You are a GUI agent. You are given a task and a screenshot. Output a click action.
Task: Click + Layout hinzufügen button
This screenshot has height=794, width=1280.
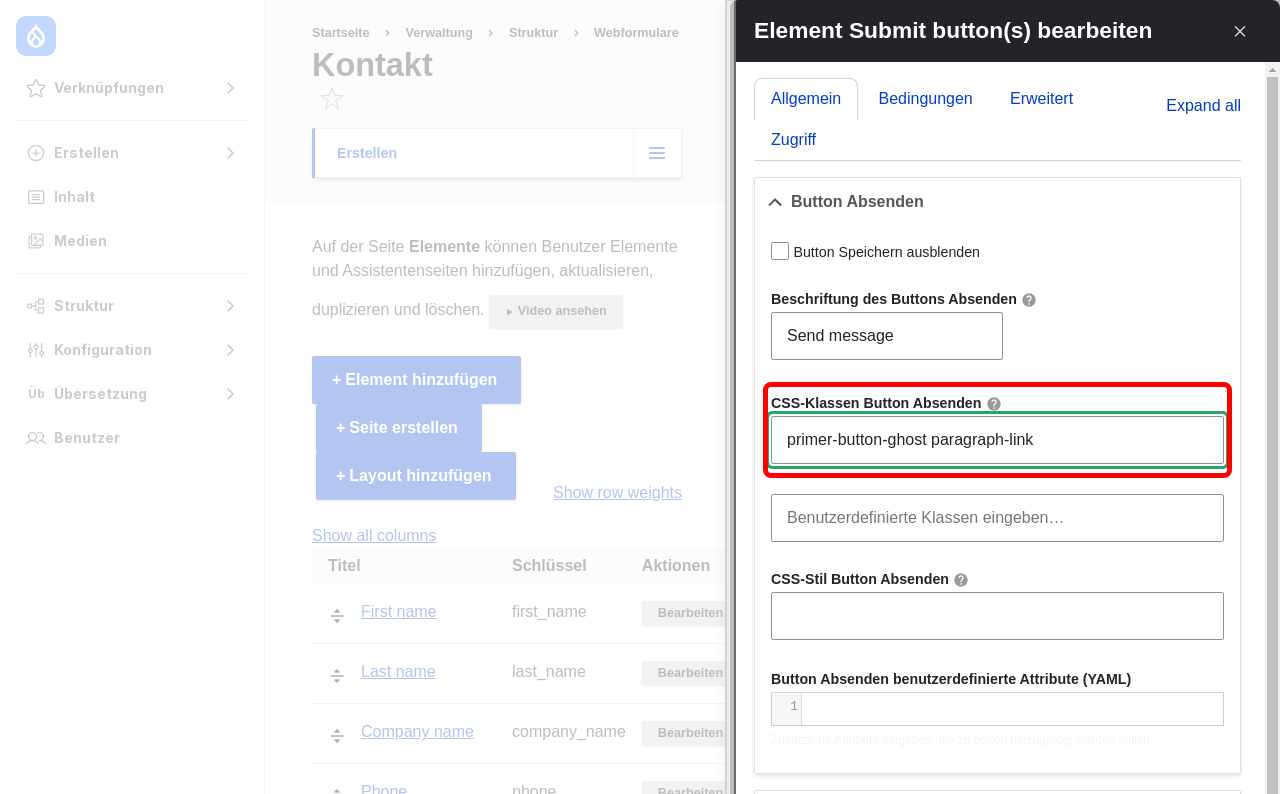pos(416,476)
